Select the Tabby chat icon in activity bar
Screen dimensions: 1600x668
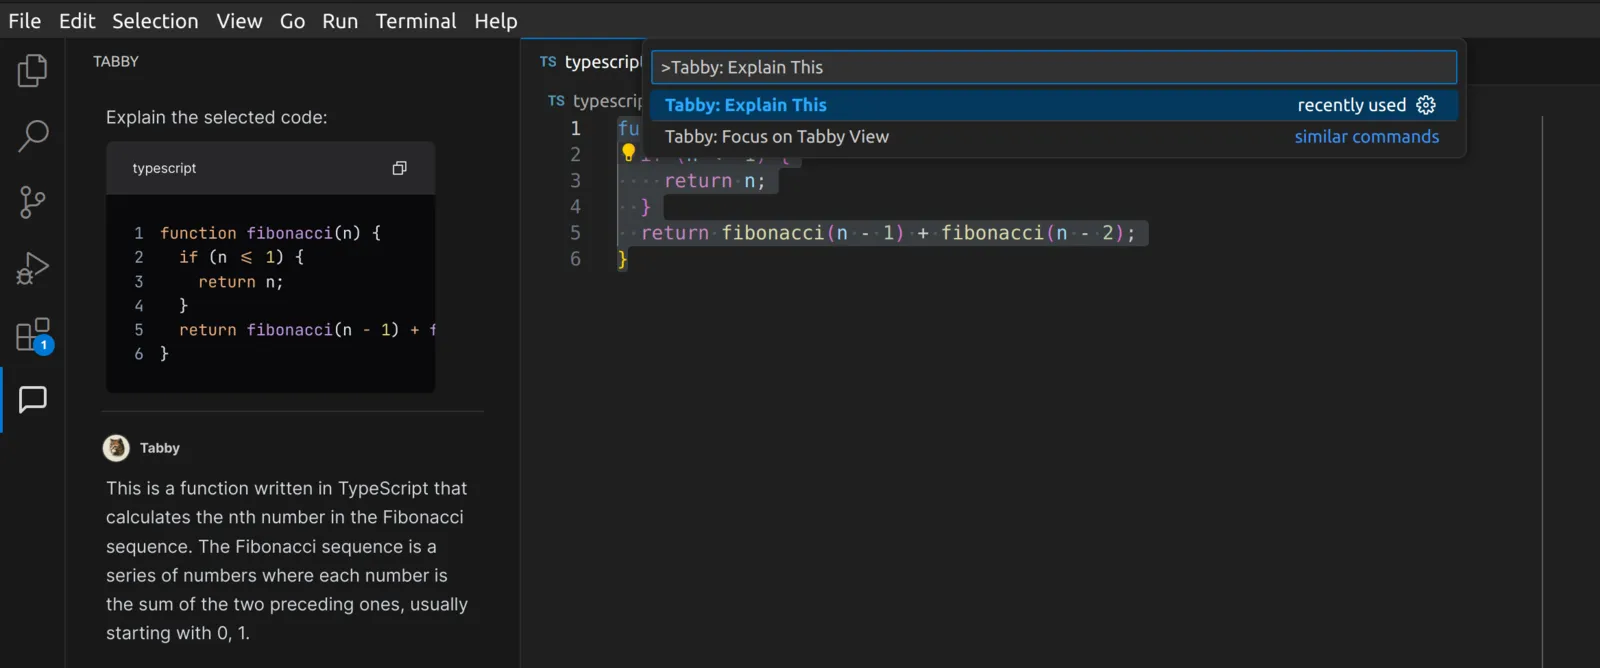[32, 400]
